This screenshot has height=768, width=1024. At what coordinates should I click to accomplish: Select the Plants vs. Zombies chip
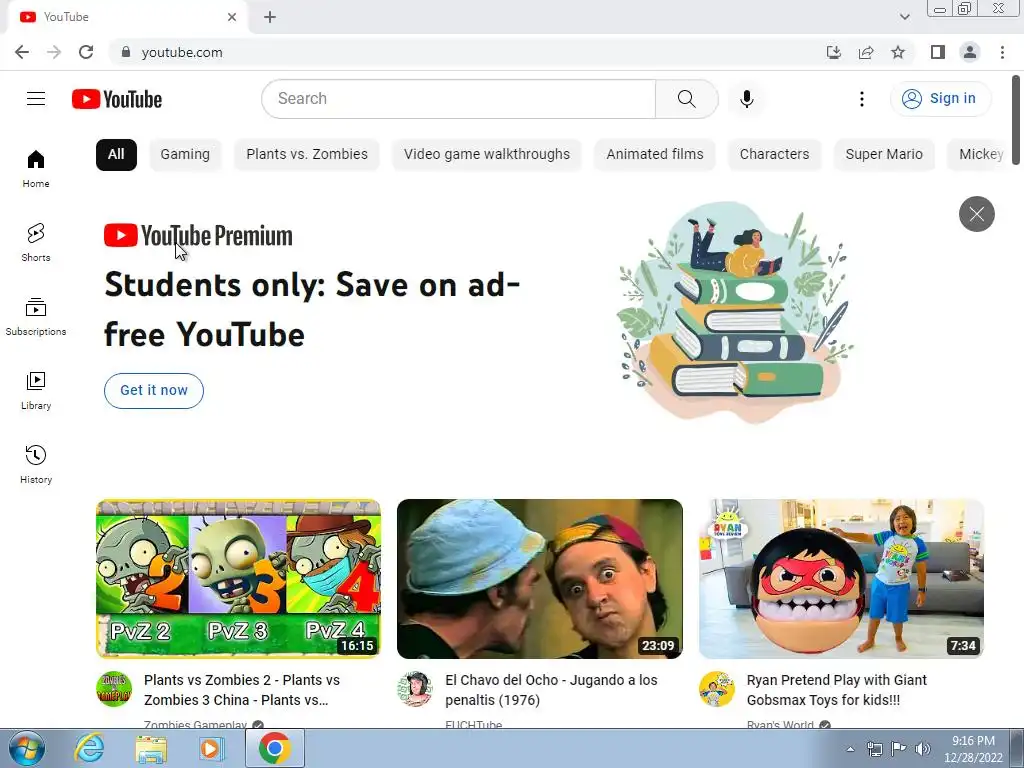point(307,155)
